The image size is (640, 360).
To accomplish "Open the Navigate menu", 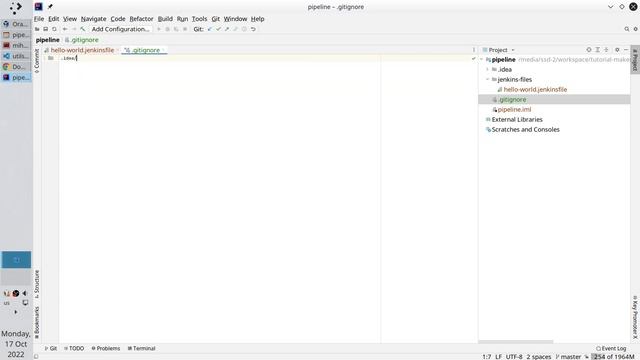I will click(x=93, y=19).
